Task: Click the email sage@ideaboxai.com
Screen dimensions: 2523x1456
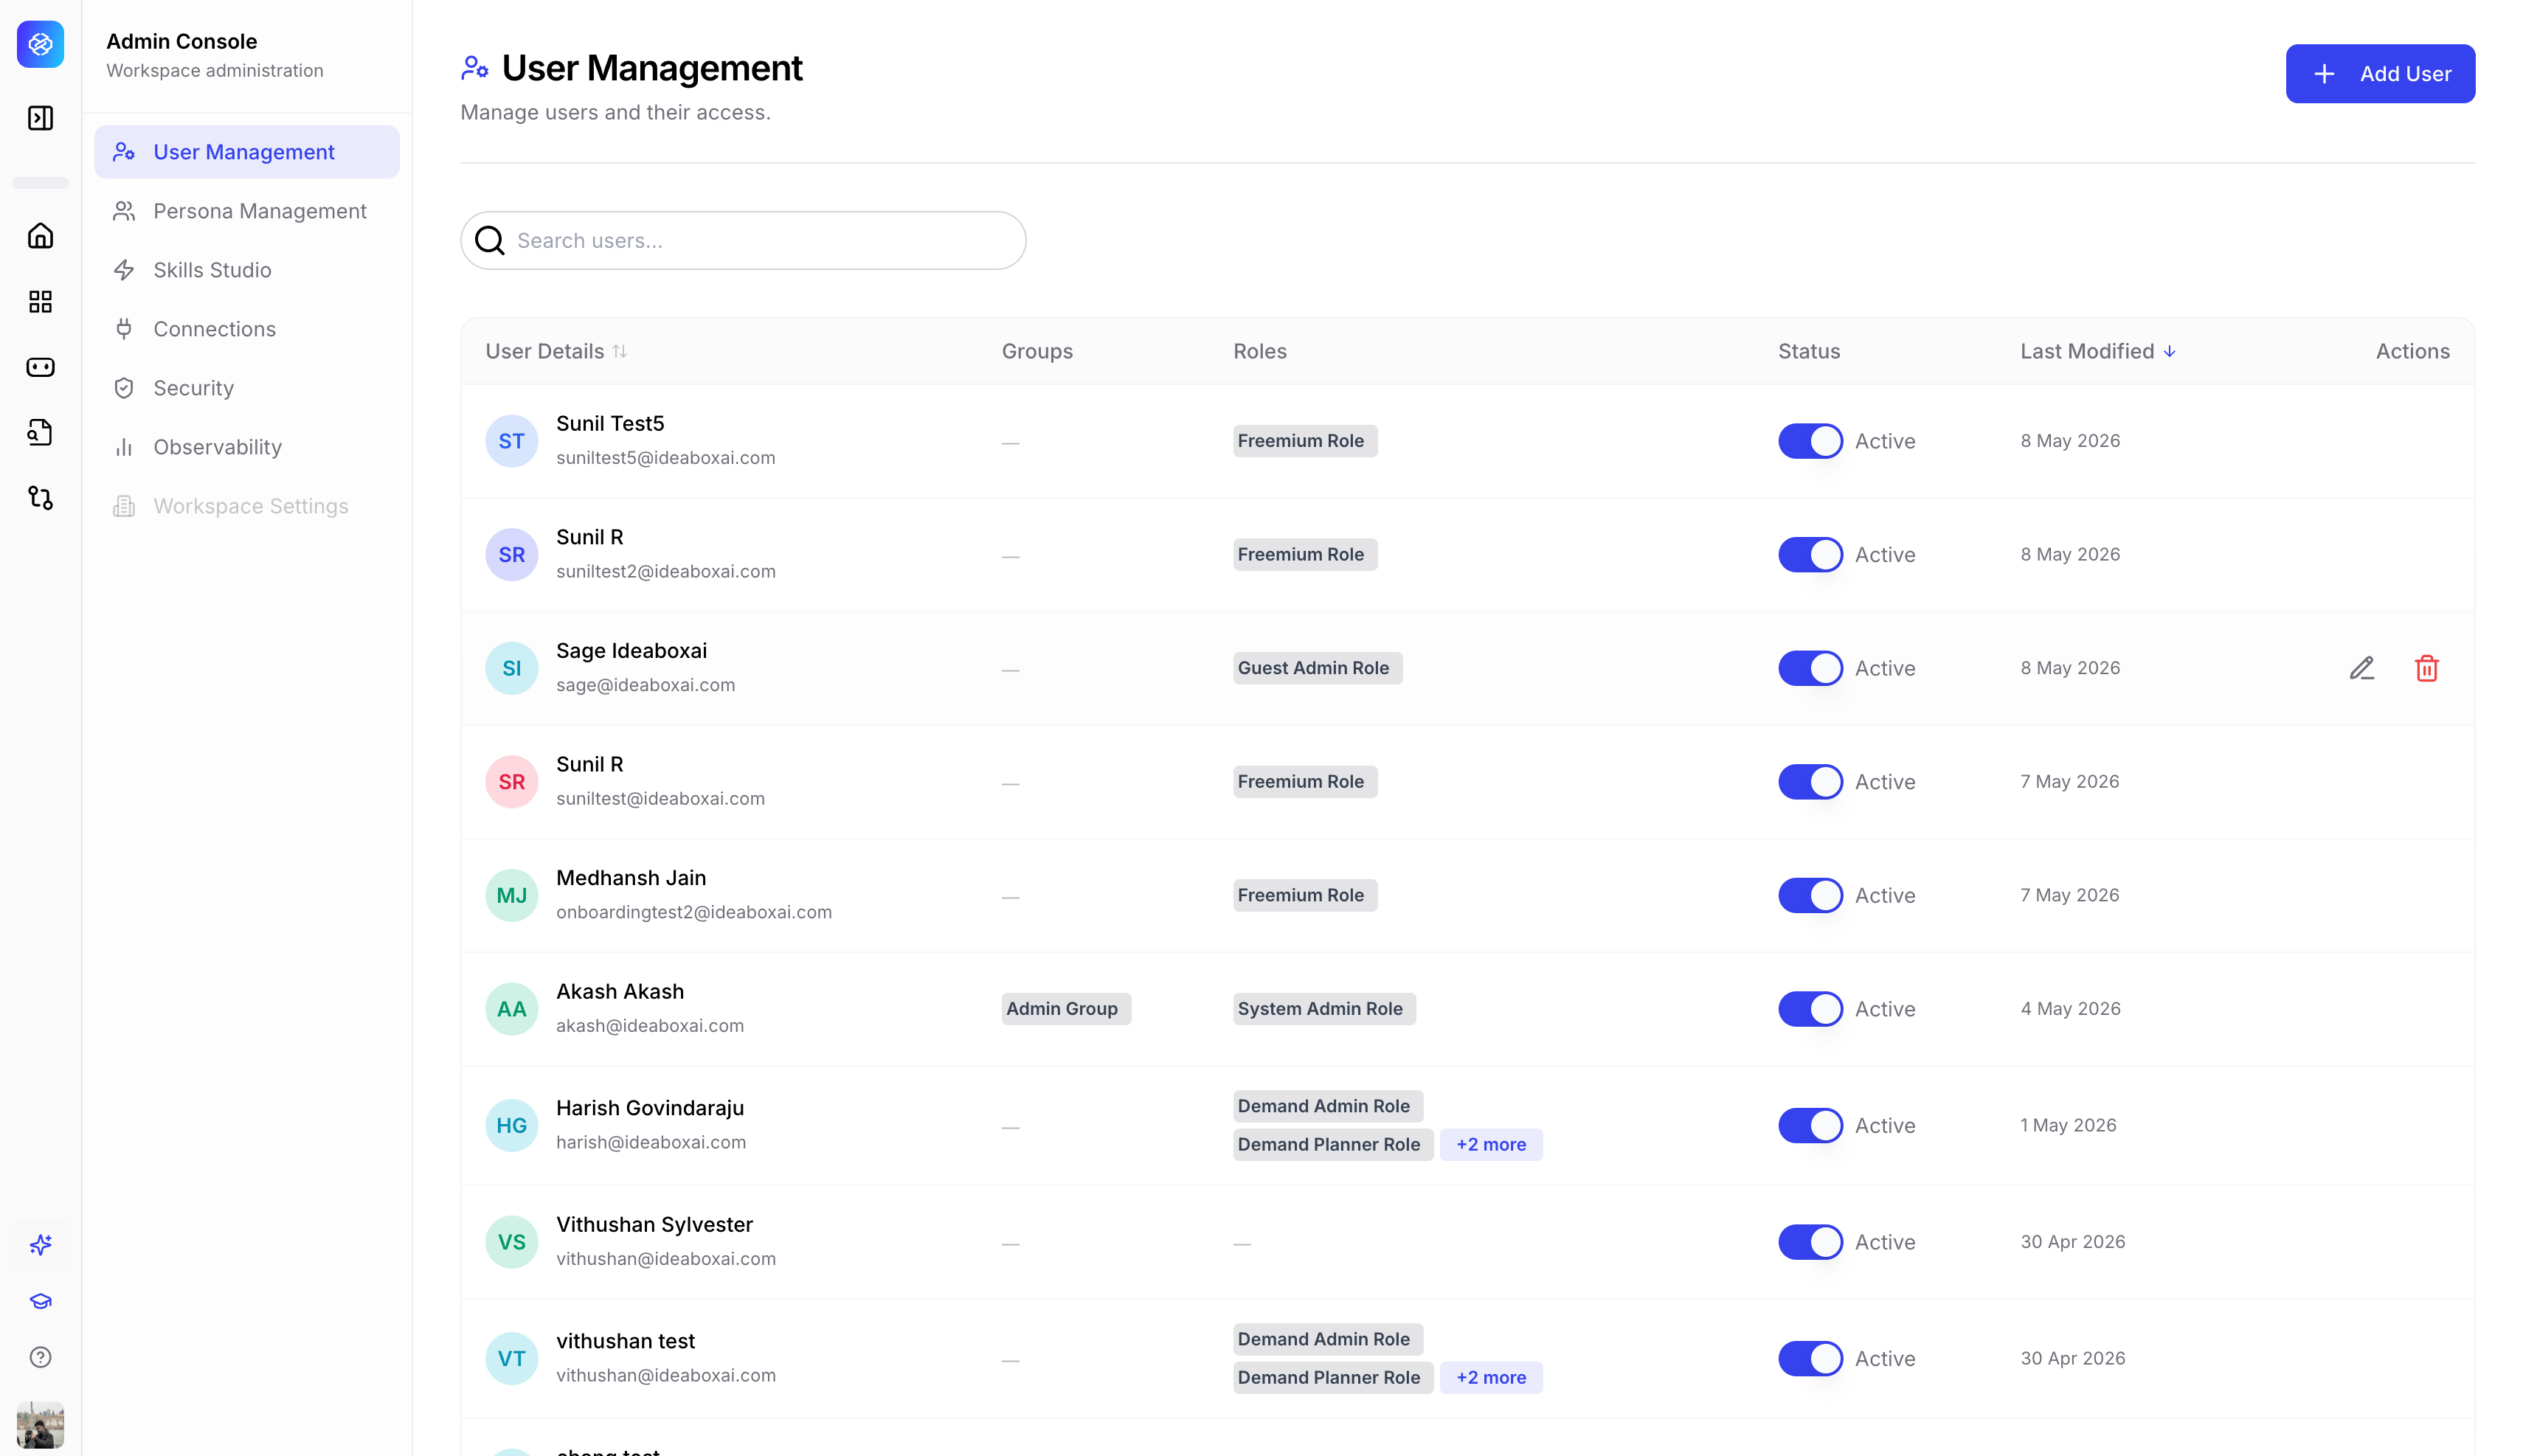Action: [x=645, y=685]
